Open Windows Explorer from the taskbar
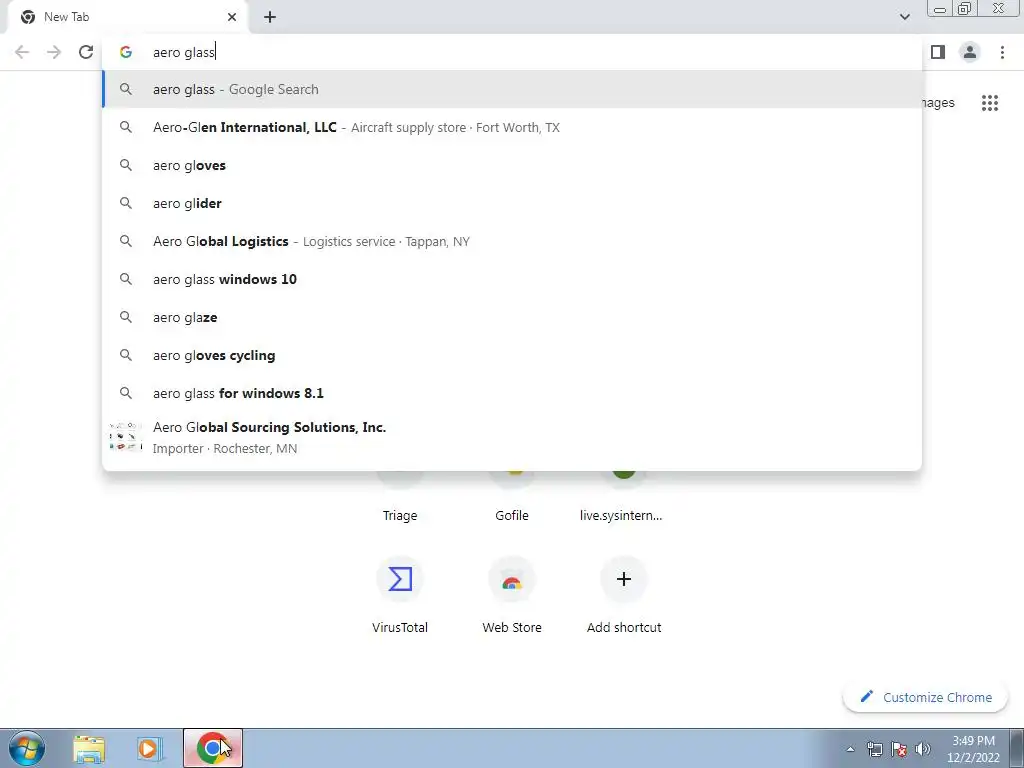Screen dimensions: 1024x768 tap(89, 749)
